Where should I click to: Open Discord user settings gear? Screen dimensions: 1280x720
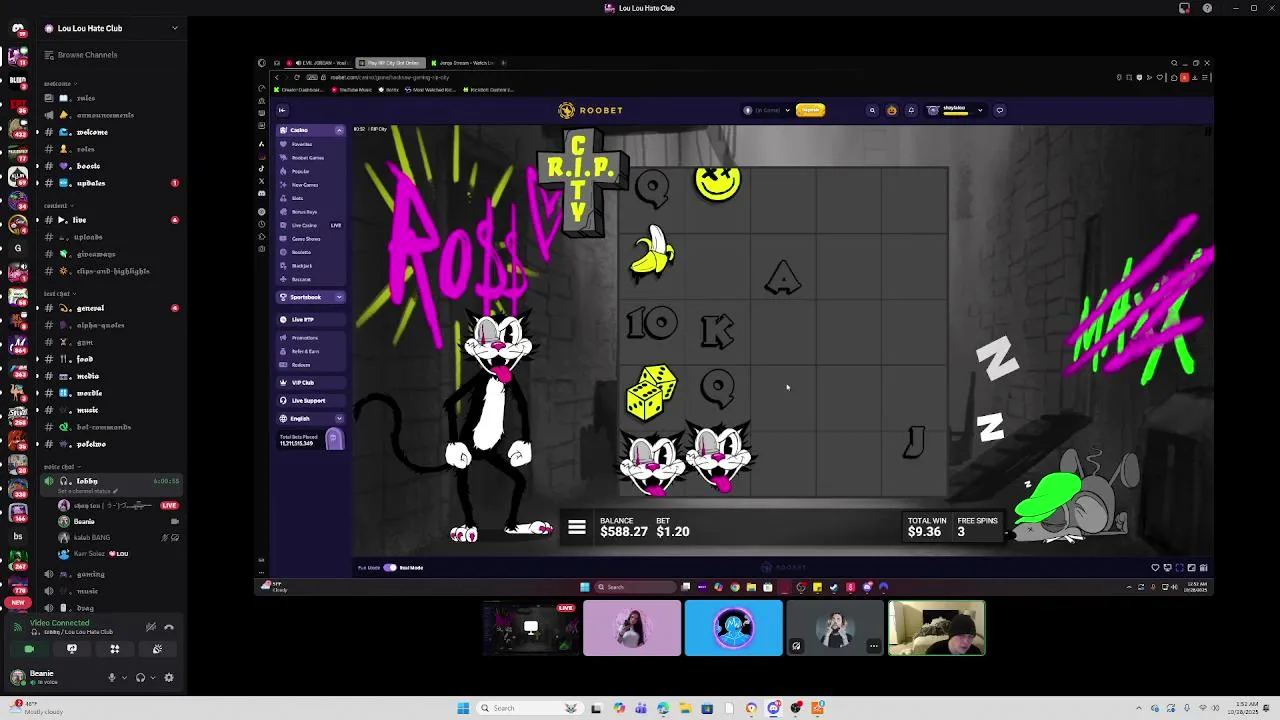169,677
